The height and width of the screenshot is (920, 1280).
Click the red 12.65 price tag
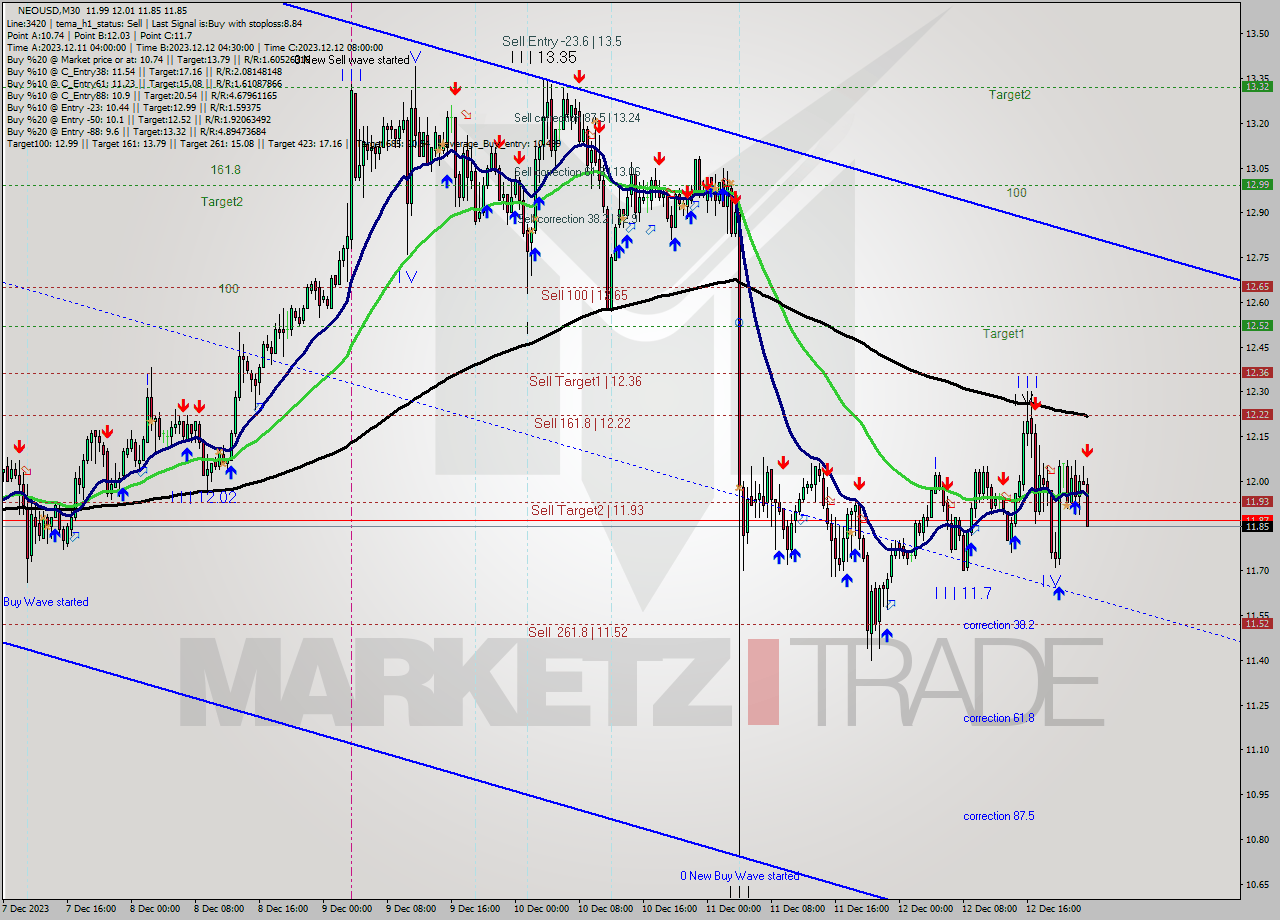(1257, 286)
